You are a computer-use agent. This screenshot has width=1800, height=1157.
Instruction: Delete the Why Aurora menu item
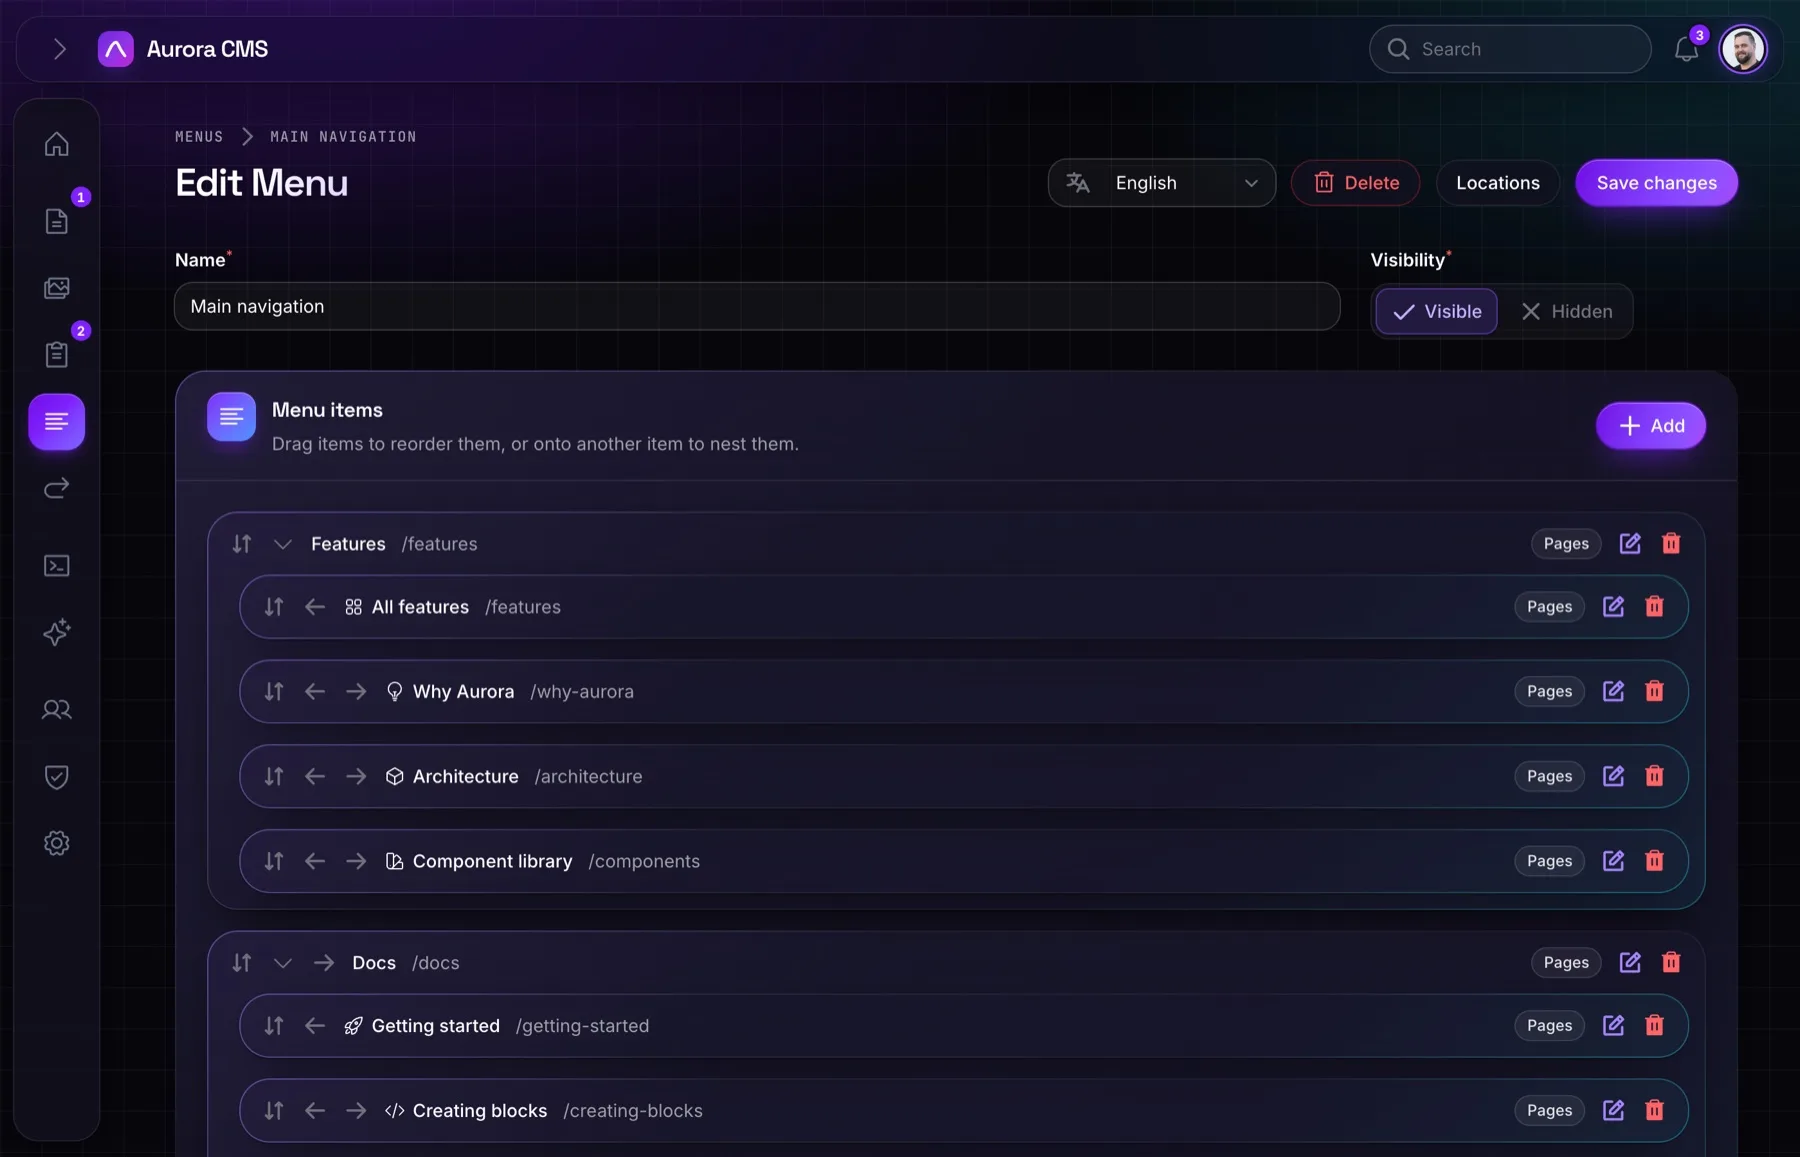pyautogui.click(x=1654, y=691)
